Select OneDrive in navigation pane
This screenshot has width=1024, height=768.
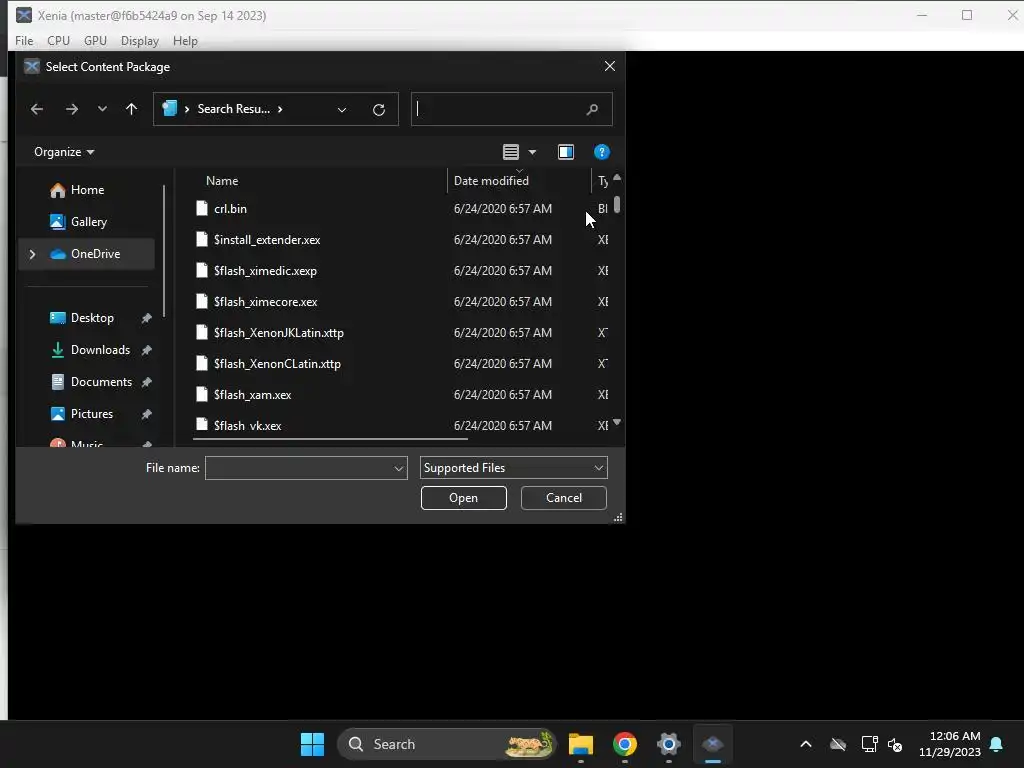(x=86, y=254)
